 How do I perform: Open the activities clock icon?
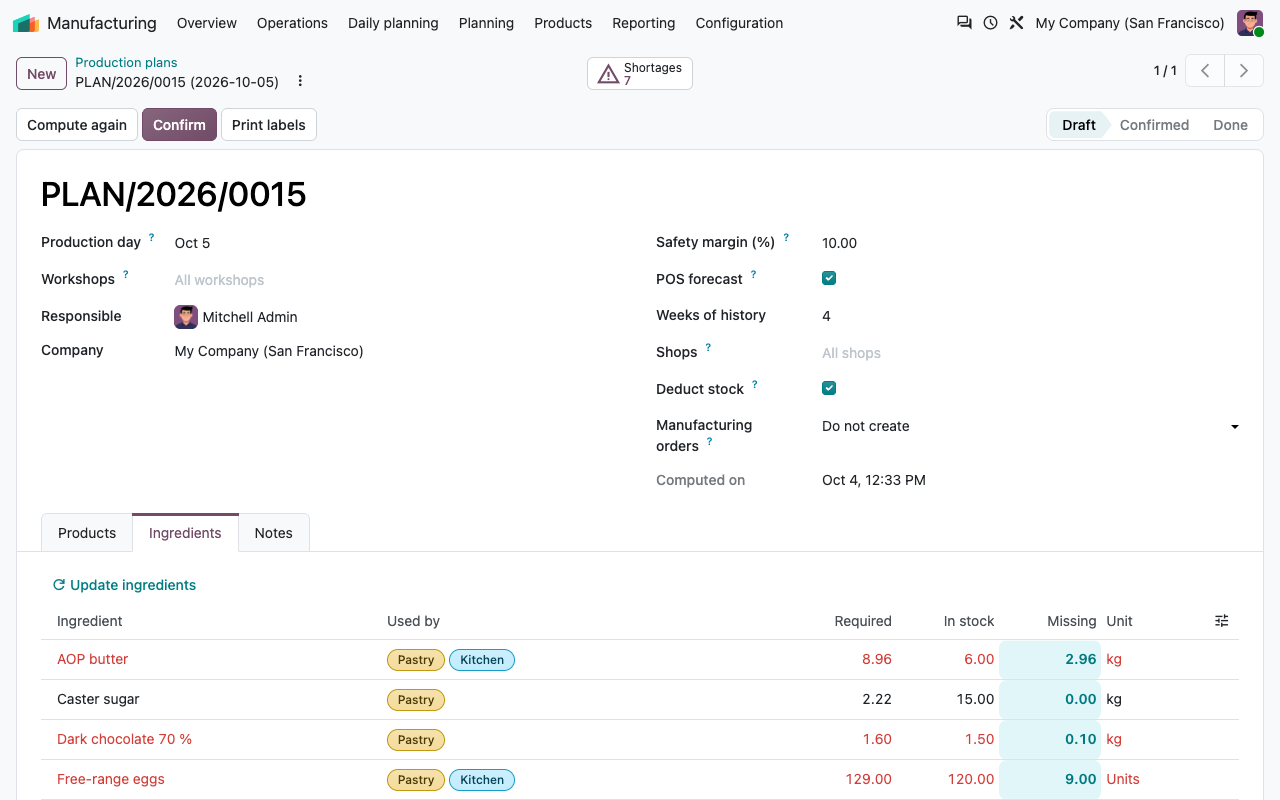click(990, 23)
